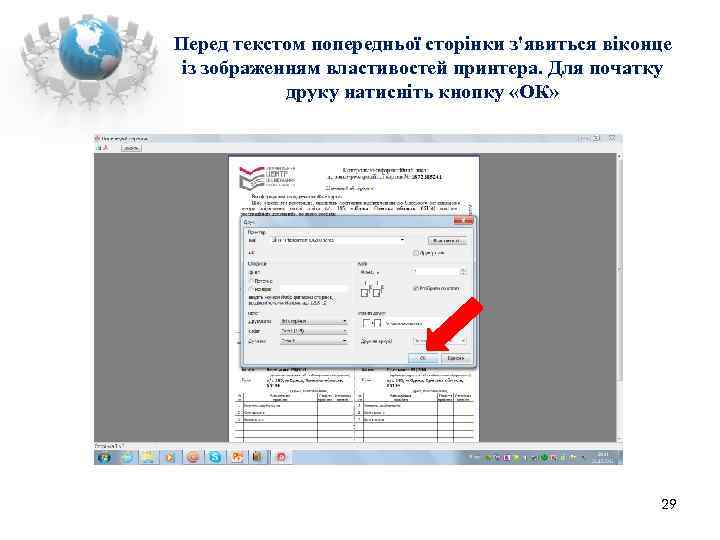
Task: Maximize the print preview window
Action: (596, 138)
